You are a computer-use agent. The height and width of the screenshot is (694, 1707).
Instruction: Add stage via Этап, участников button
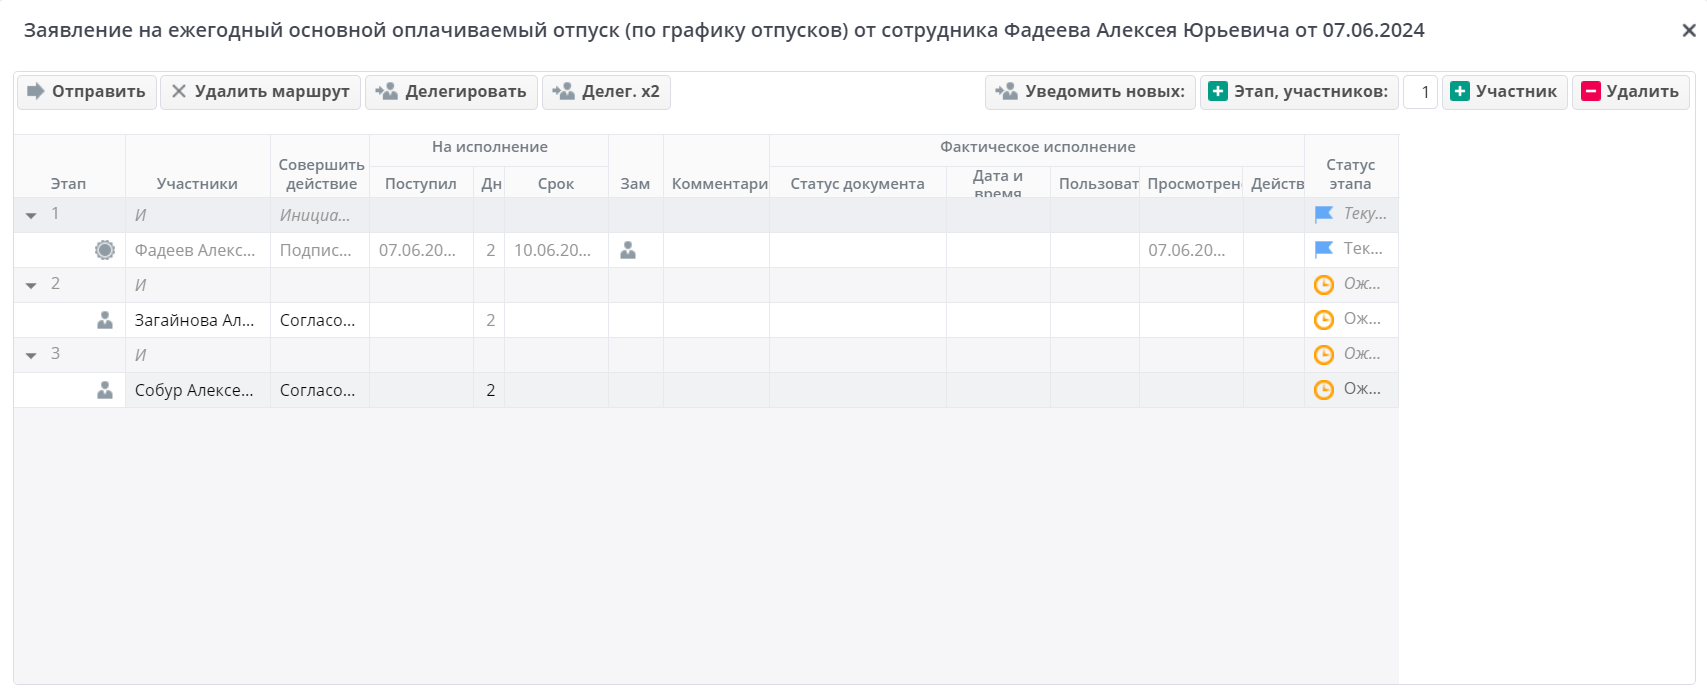click(1299, 92)
